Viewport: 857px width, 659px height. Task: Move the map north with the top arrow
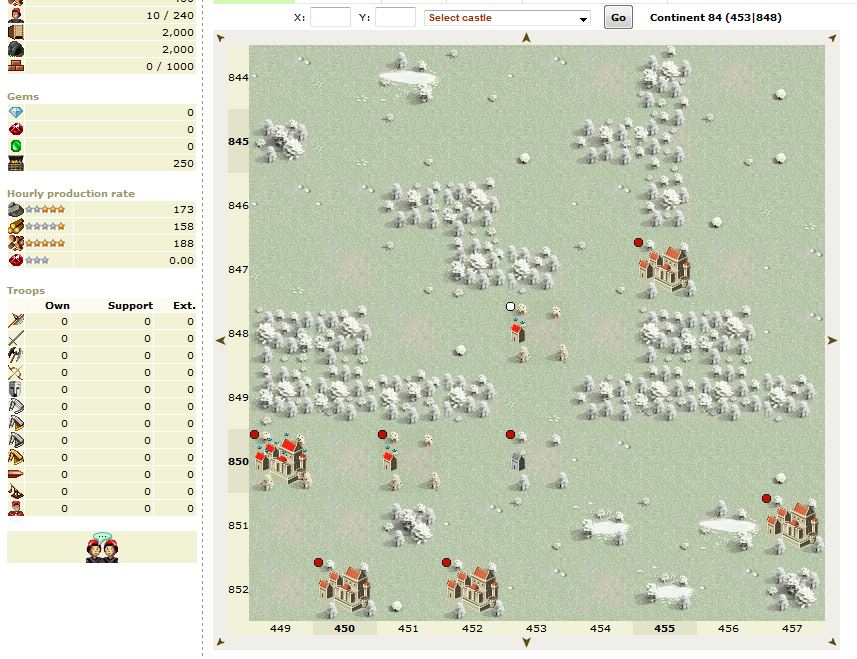pyautogui.click(x=526, y=38)
